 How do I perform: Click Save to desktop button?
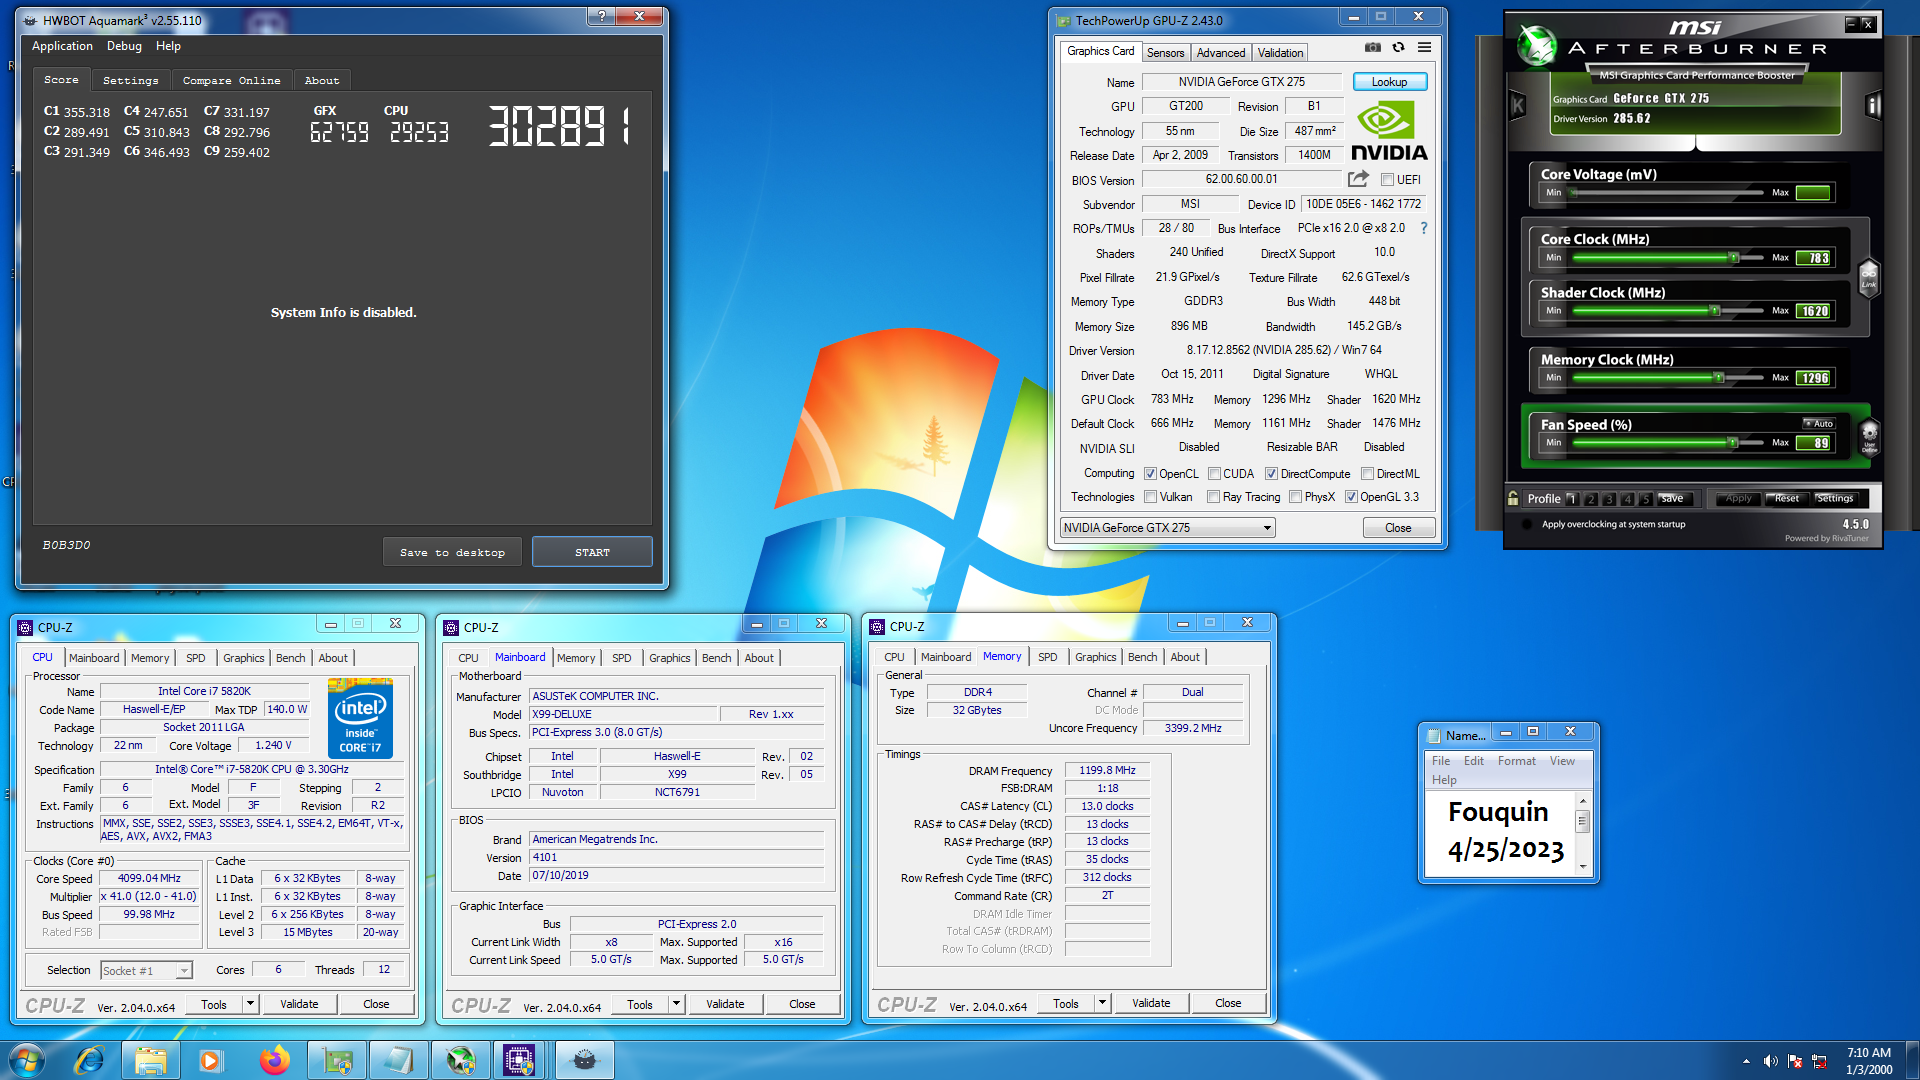click(x=452, y=552)
